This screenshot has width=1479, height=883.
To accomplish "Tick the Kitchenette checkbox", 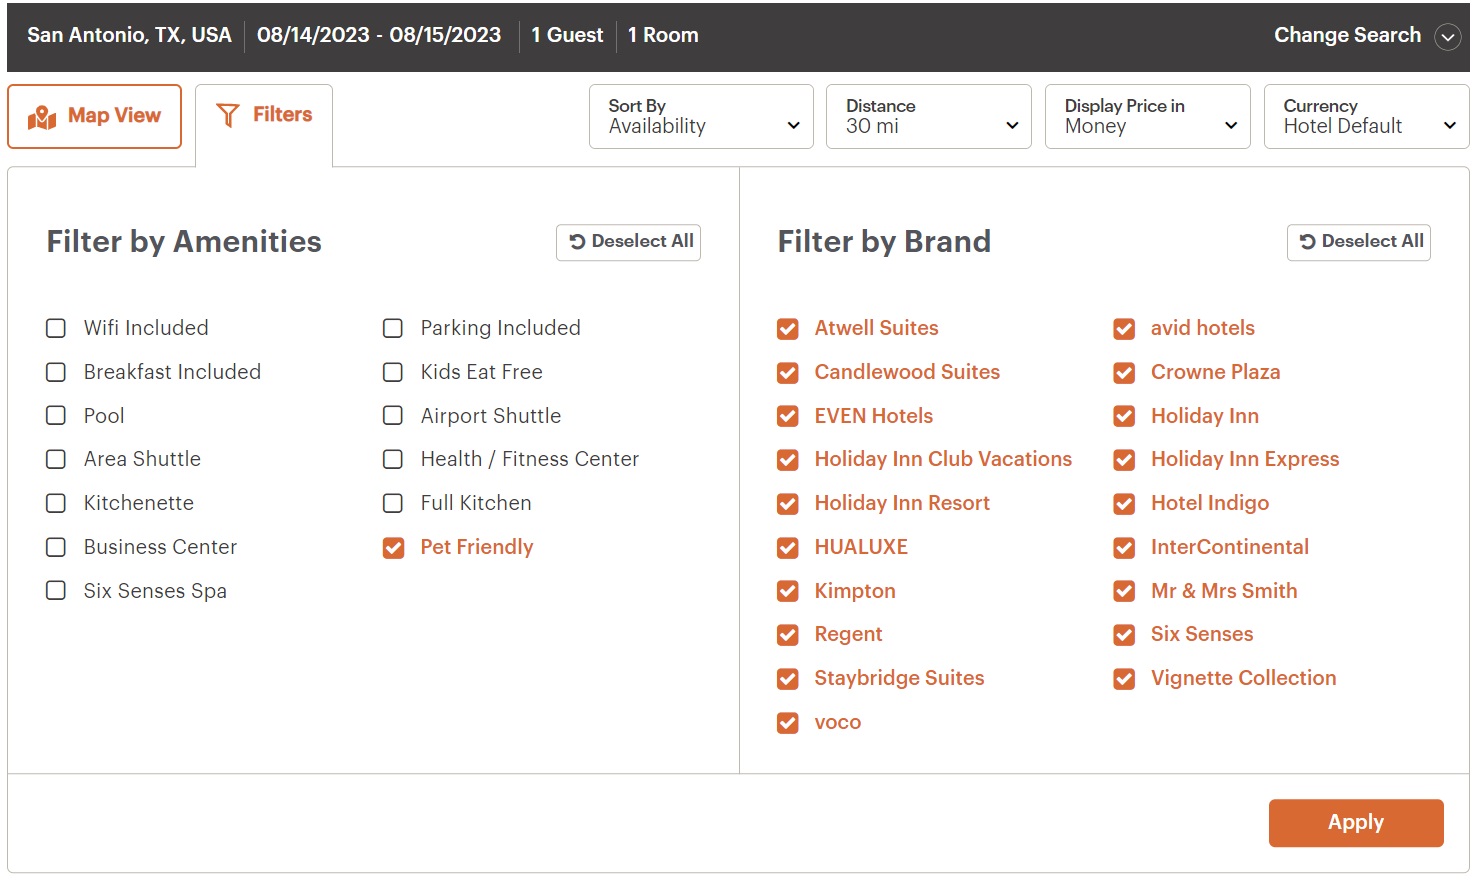I will 56,503.
